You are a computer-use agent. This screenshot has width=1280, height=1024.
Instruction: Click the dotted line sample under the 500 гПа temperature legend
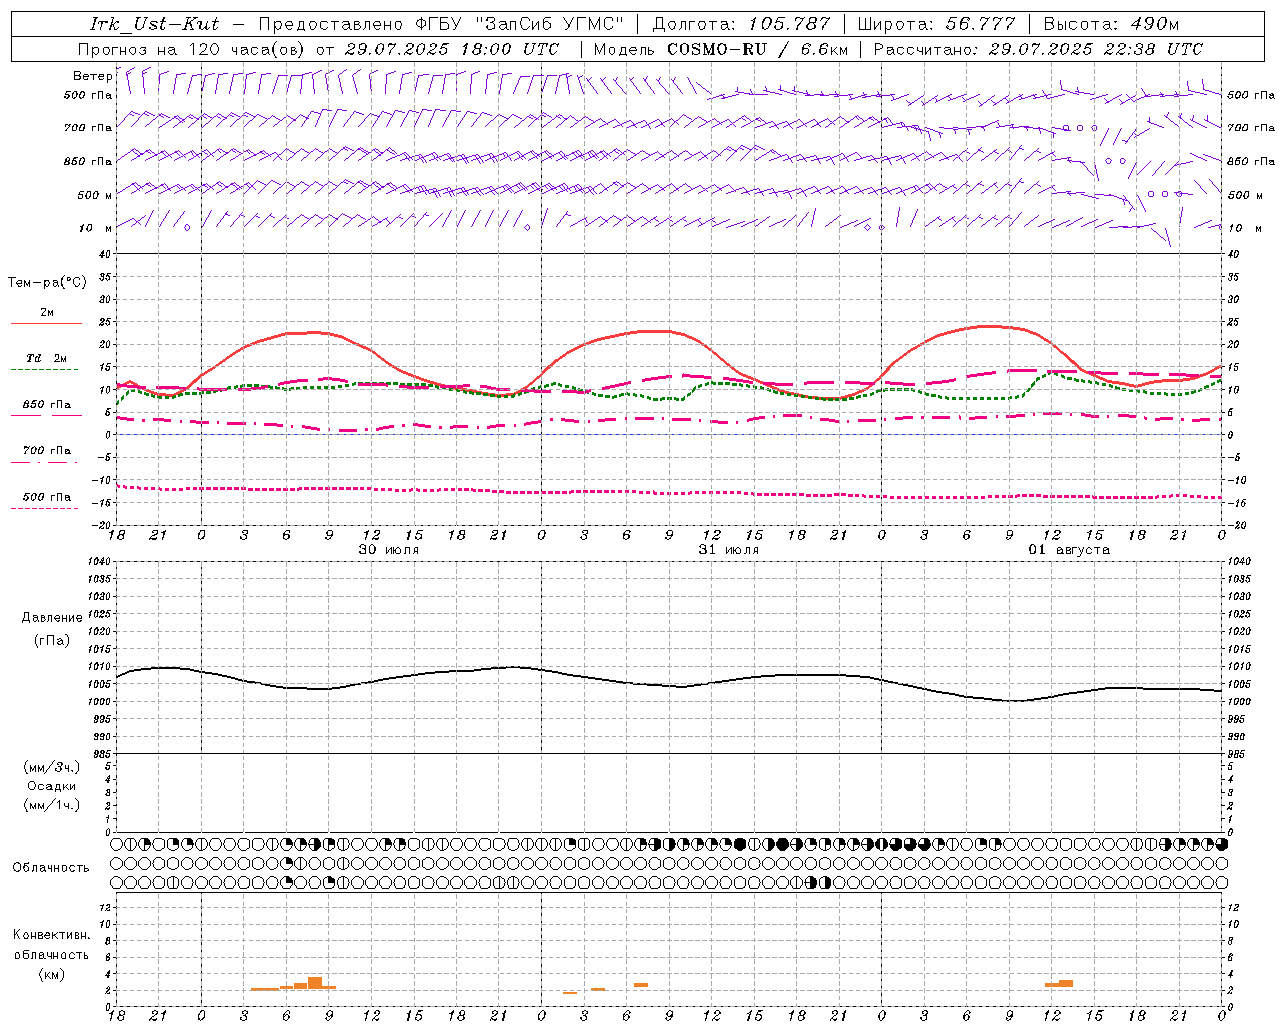[46, 508]
